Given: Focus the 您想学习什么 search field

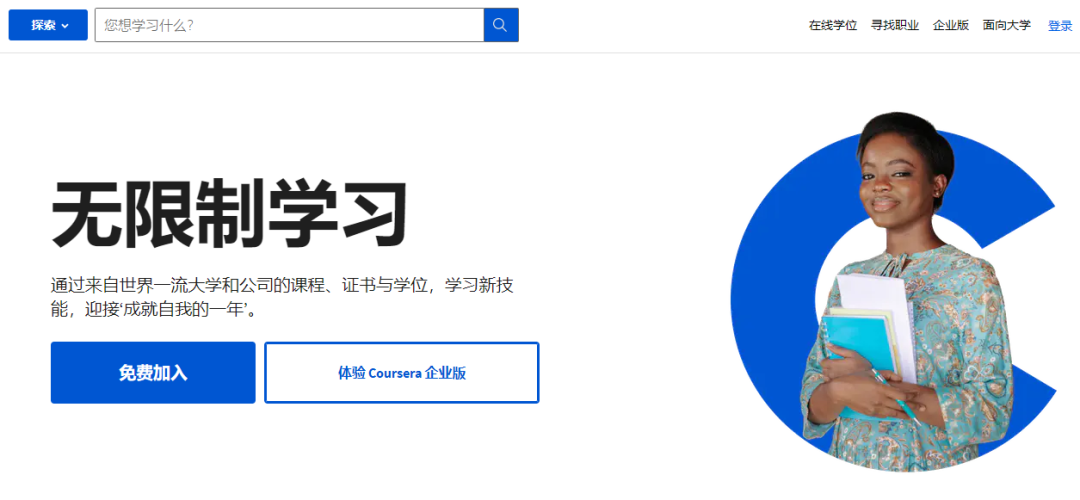Looking at the screenshot, I should (x=289, y=25).
